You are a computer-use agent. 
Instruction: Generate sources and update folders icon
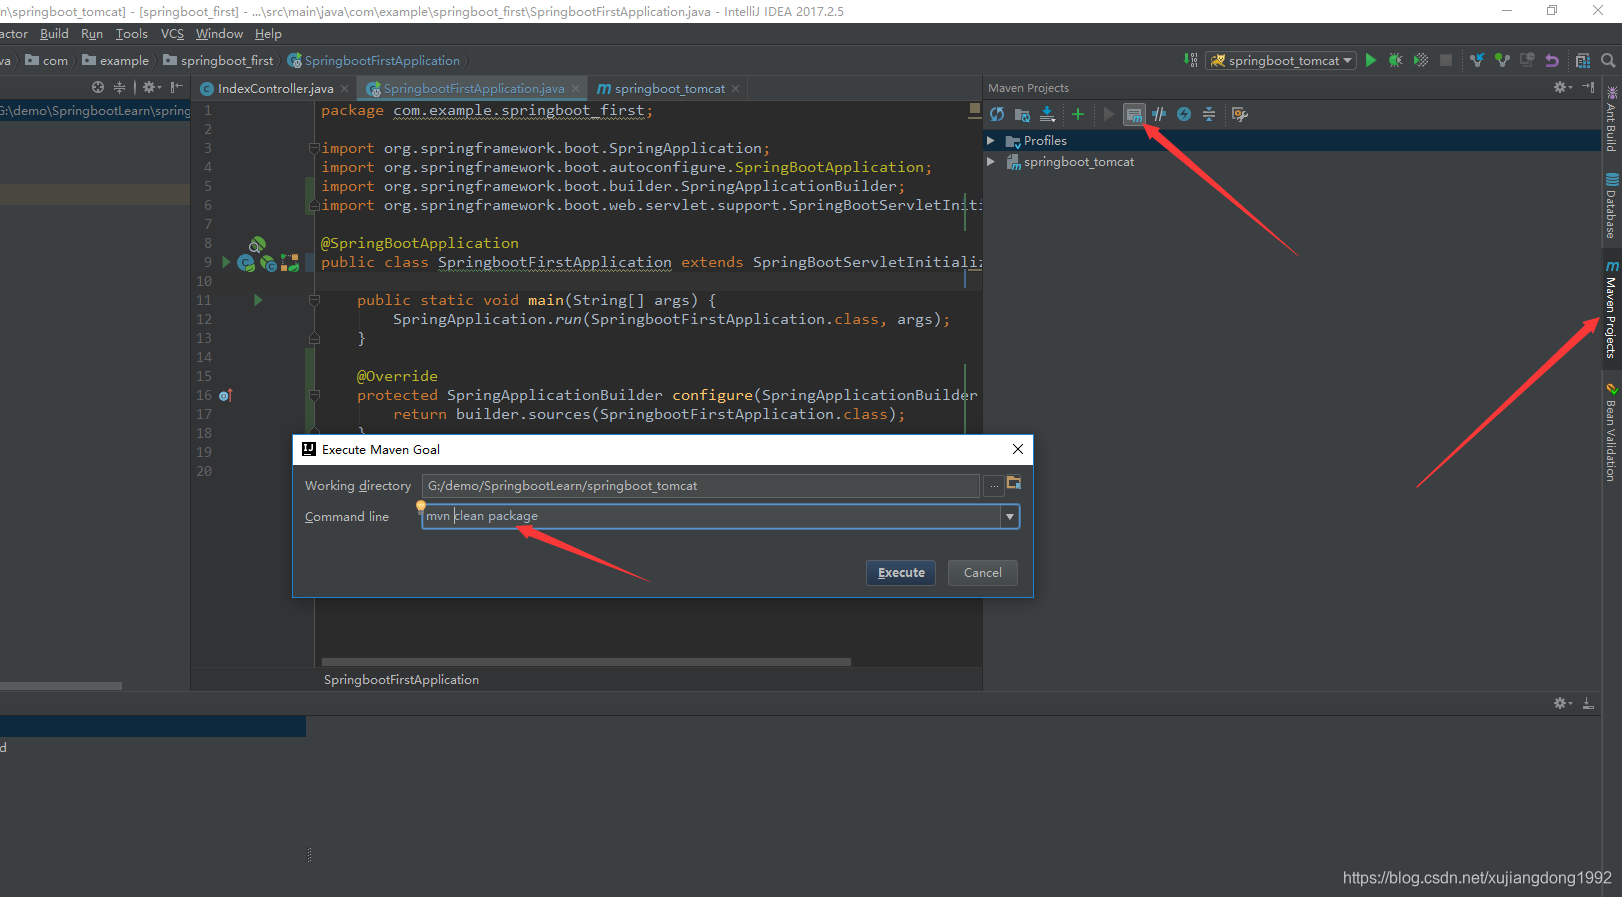(1022, 114)
